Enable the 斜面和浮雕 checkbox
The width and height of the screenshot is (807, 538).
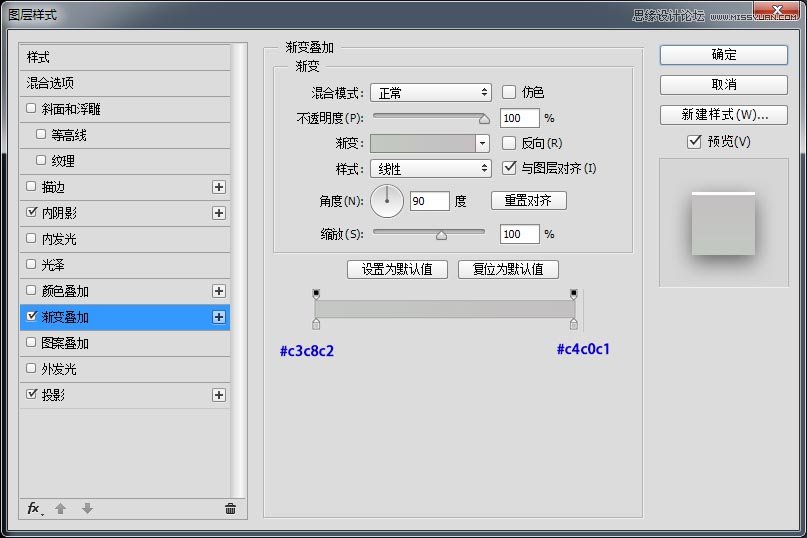pyautogui.click(x=31, y=108)
